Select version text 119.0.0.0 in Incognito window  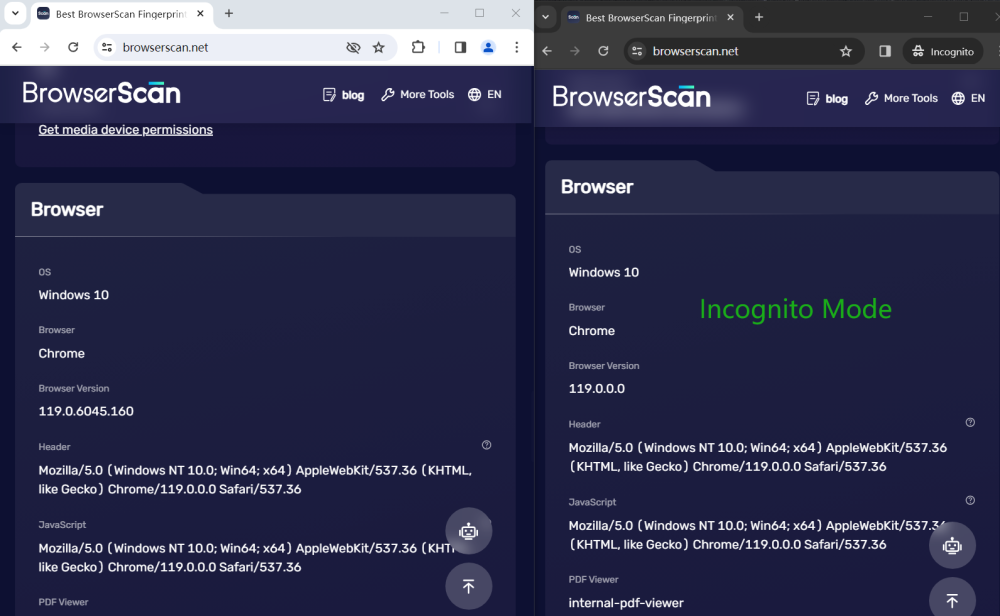597,388
